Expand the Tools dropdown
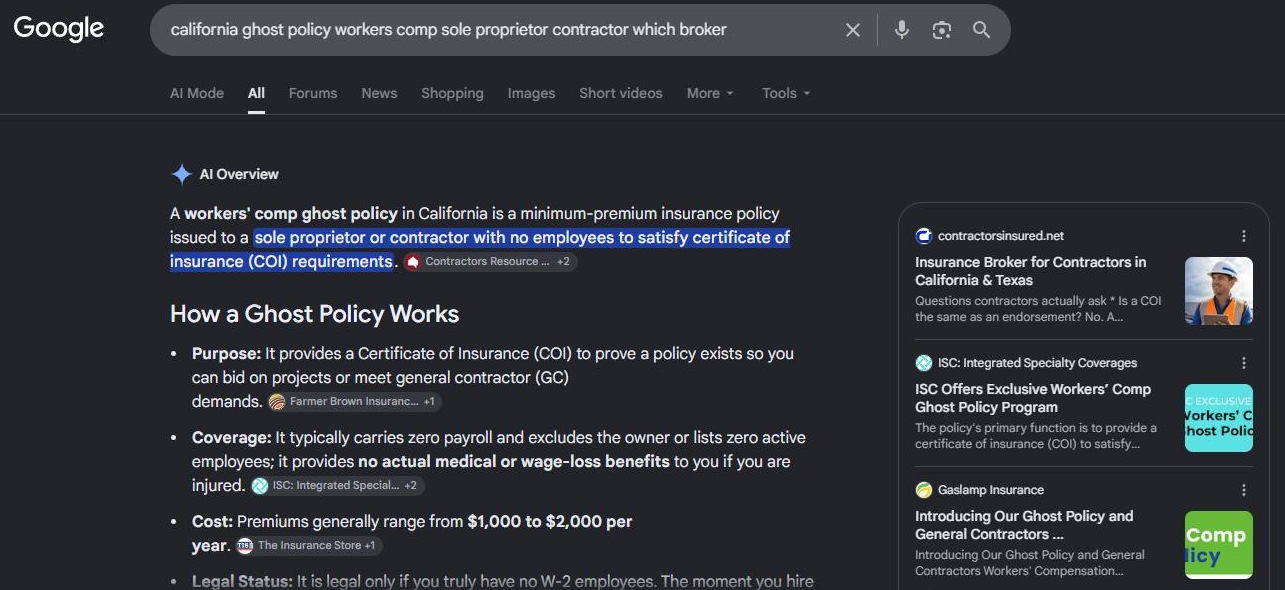 786,93
